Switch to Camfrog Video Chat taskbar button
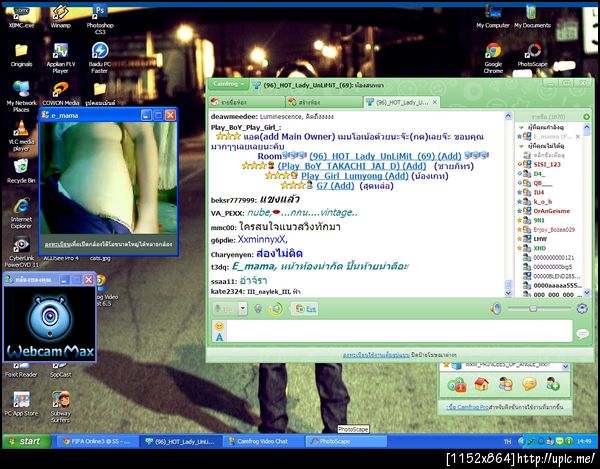 coord(263,441)
